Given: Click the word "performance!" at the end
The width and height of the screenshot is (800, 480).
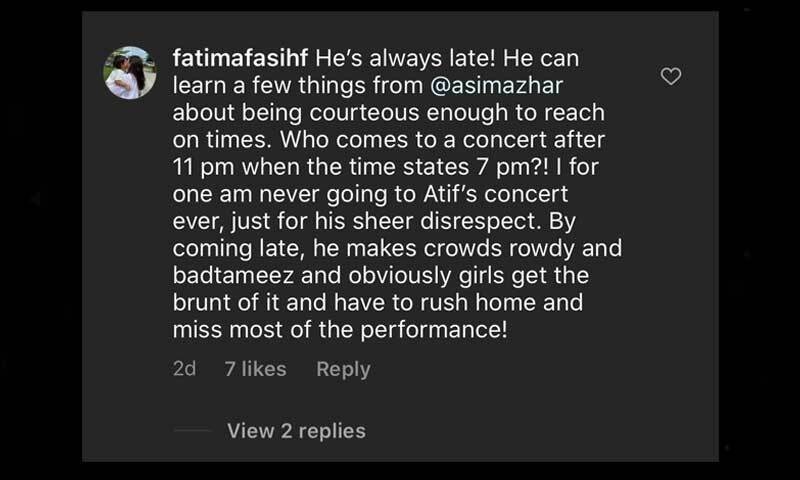Looking at the screenshot, I should (441, 328).
